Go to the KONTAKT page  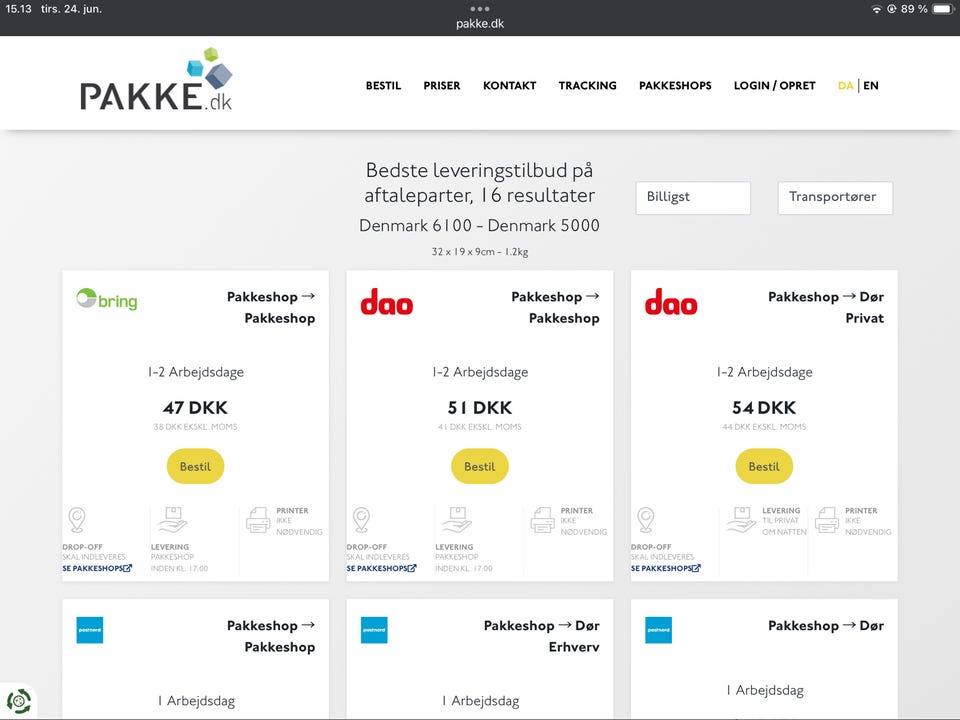tap(509, 86)
